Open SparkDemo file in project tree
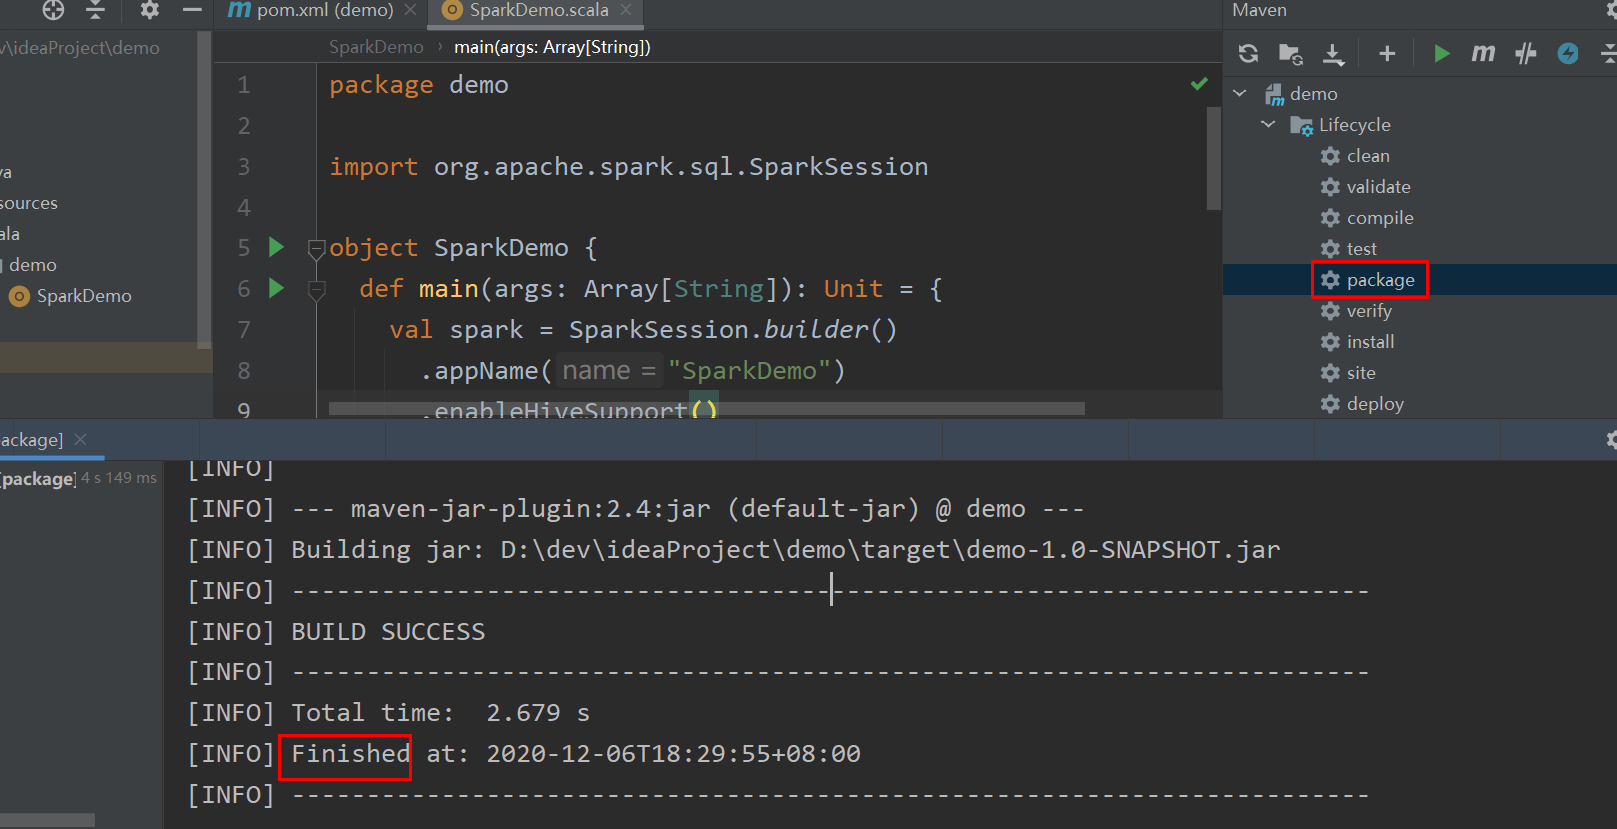 click(83, 296)
